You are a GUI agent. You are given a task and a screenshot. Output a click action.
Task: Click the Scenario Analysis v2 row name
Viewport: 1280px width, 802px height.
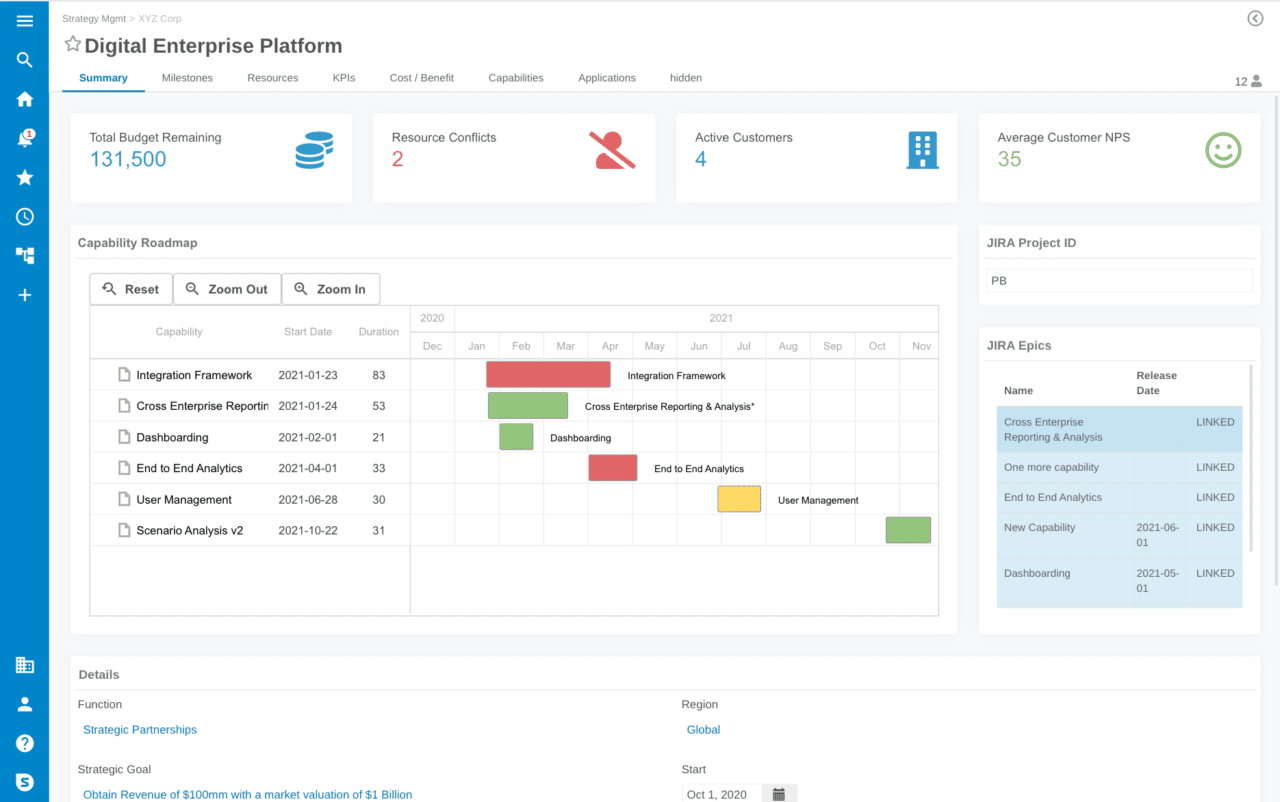pos(190,530)
